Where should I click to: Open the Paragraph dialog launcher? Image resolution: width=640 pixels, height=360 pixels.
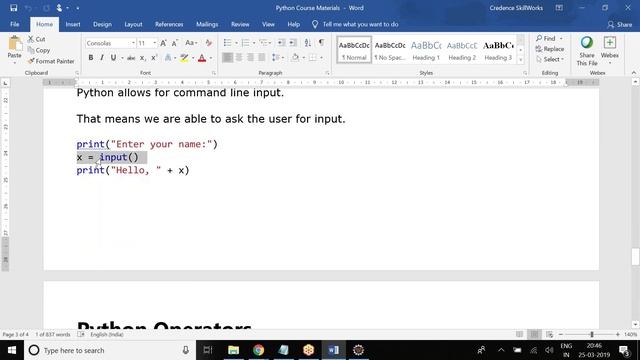[x=327, y=73]
